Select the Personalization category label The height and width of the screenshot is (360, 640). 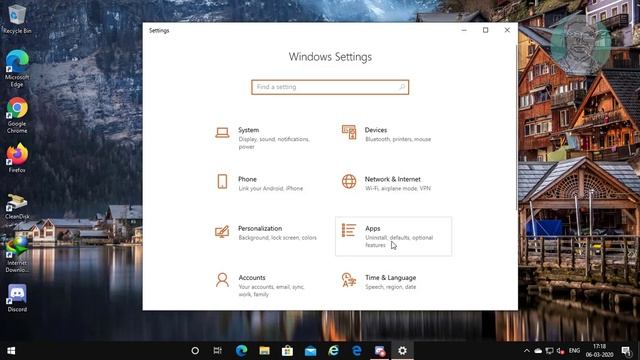point(260,228)
